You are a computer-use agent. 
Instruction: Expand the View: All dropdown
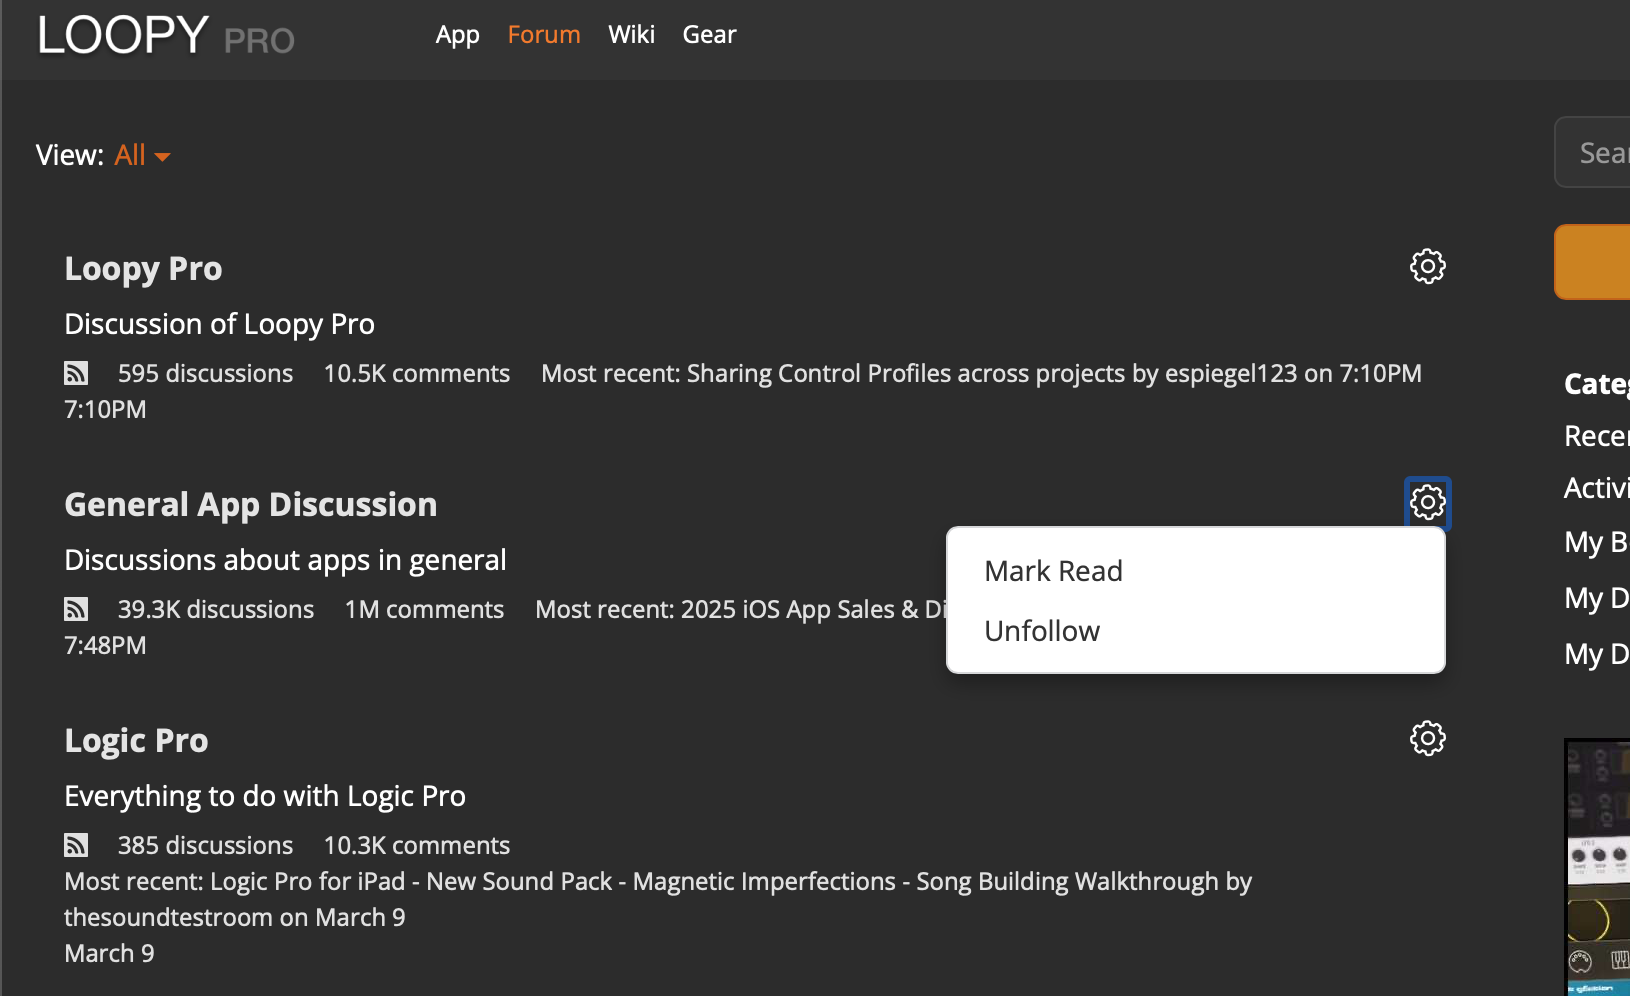[x=142, y=155]
